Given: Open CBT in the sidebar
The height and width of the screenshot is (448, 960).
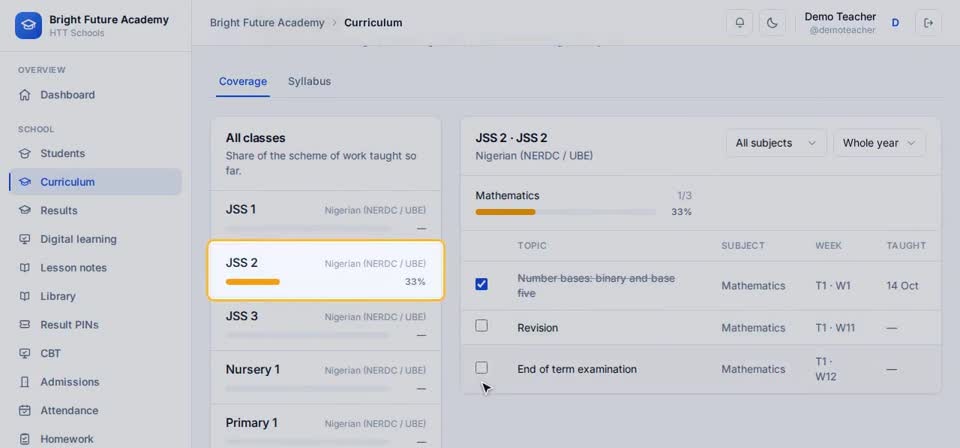Looking at the screenshot, I should 95,353.
